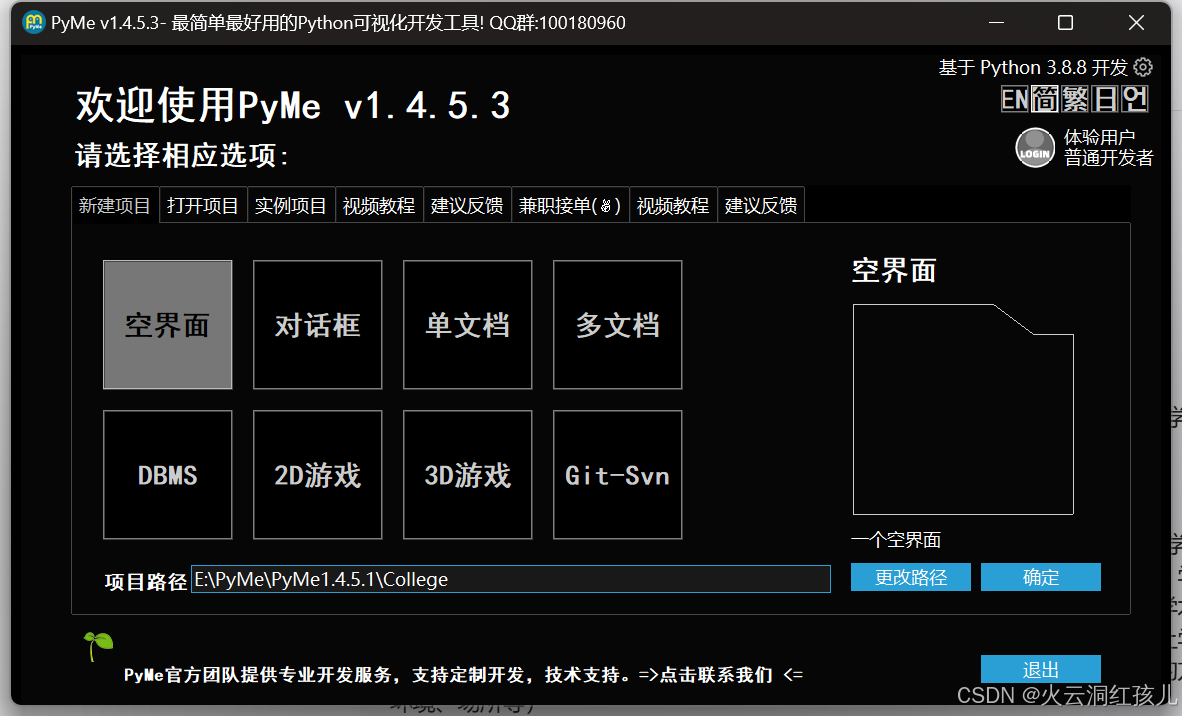Click the 体验用户 label

1099,137
